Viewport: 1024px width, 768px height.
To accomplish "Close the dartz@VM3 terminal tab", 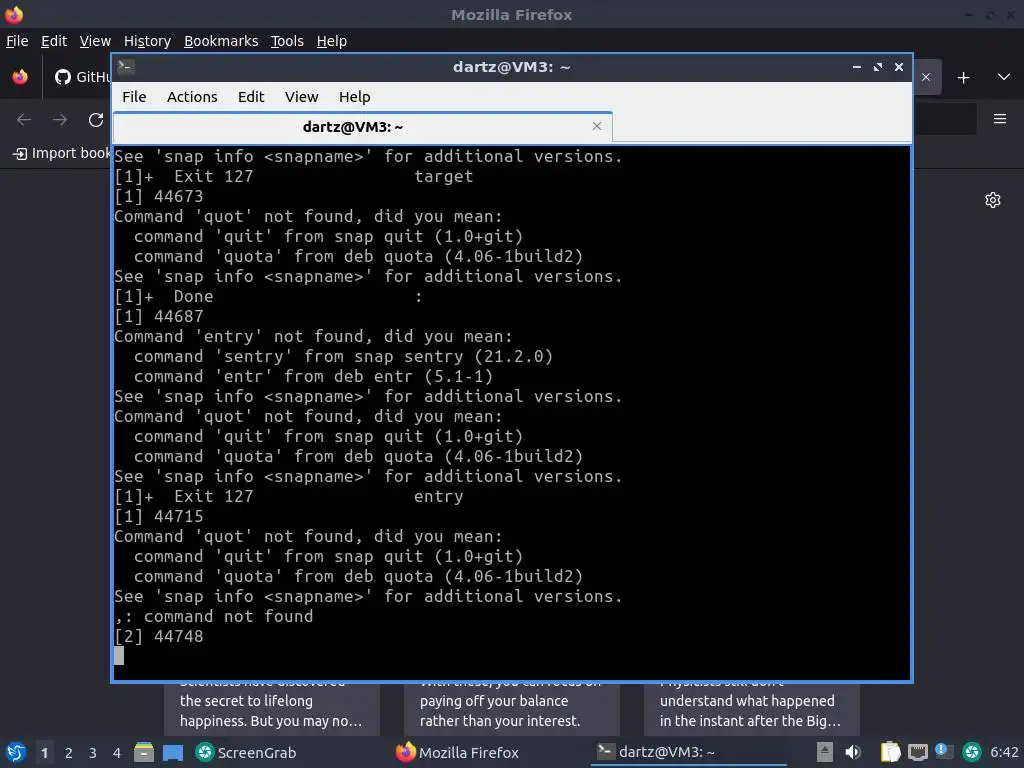I will (596, 126).
